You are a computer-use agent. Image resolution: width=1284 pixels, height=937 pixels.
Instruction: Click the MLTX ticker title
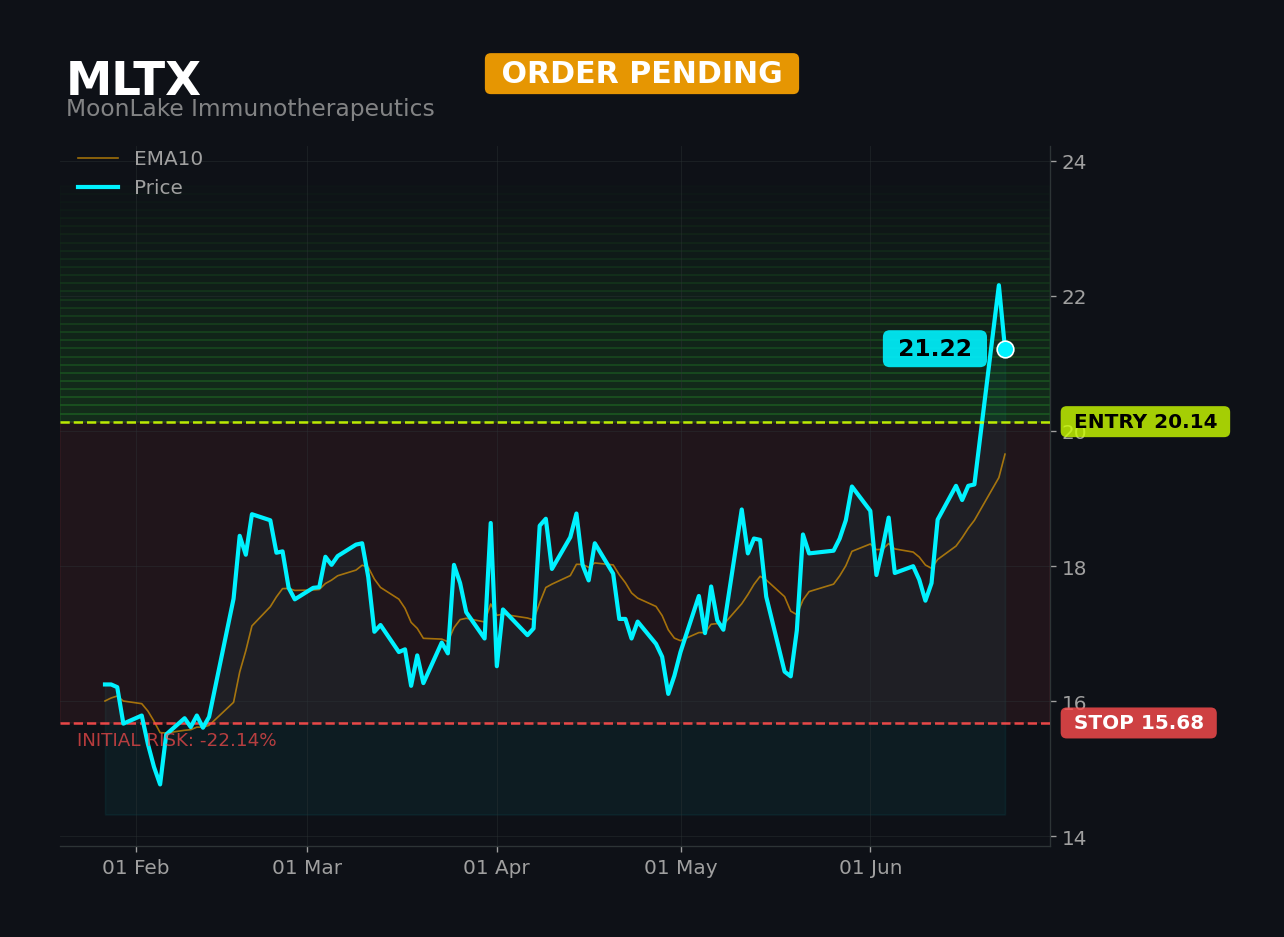(x=133, y=80)
